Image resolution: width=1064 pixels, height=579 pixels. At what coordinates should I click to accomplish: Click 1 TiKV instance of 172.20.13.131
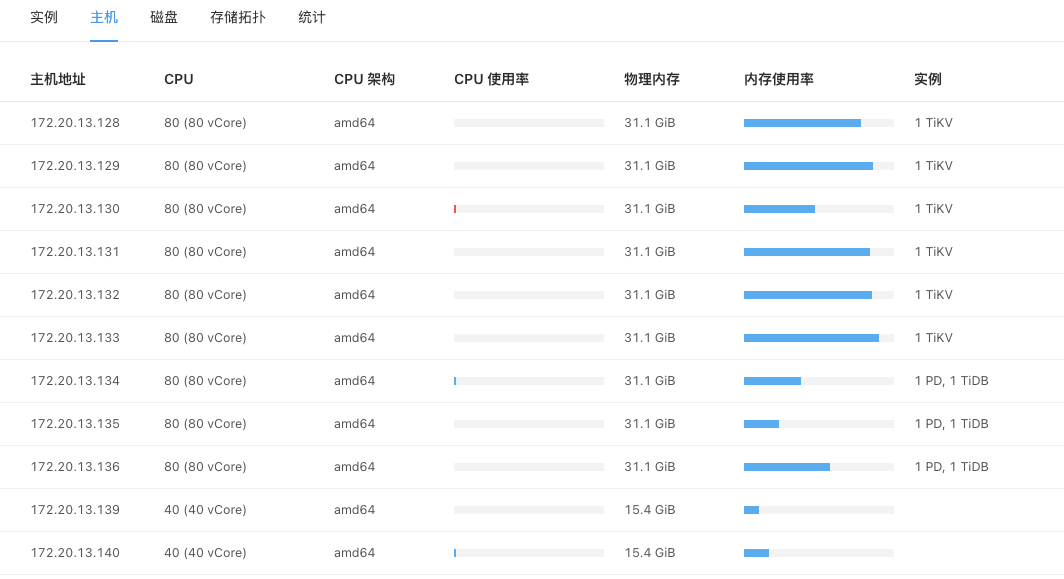pyautogui.click(x=934, y=252)
